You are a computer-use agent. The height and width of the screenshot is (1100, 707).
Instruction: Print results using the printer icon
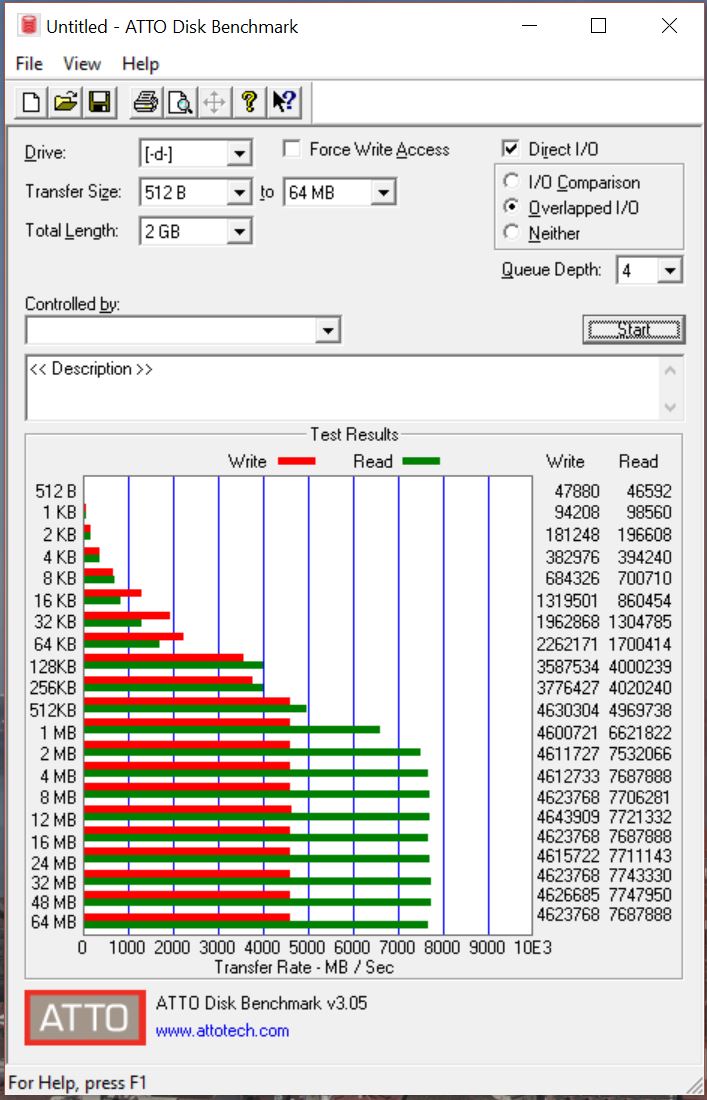[x=146, y=101]
